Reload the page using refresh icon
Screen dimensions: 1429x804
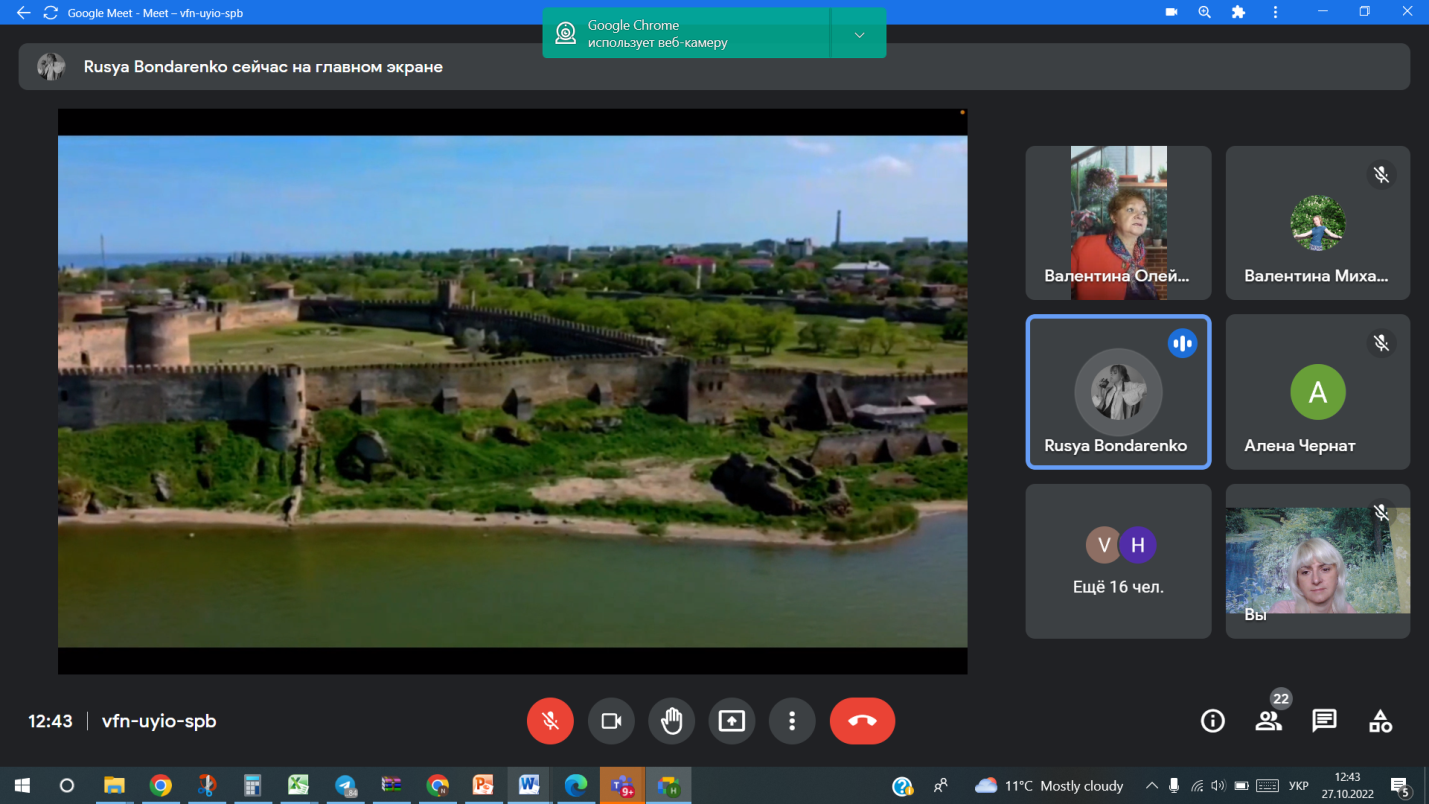[50, 13]
